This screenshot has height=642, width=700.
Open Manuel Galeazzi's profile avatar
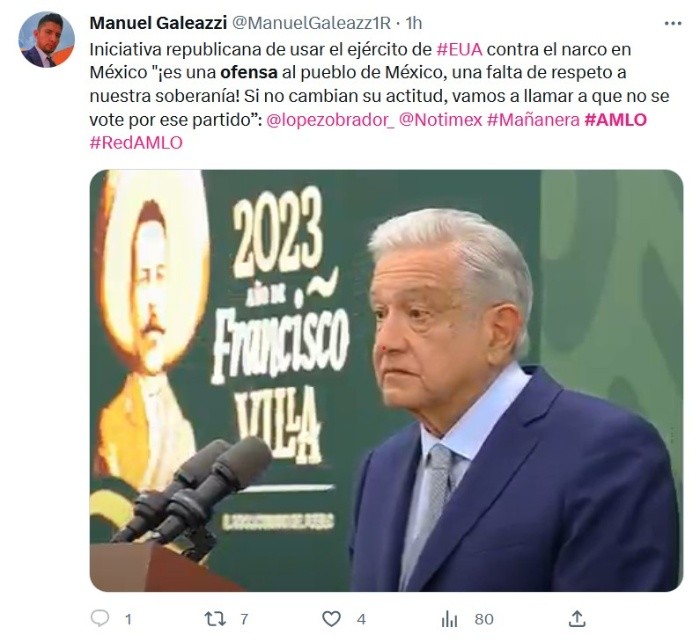pos(46,40)
